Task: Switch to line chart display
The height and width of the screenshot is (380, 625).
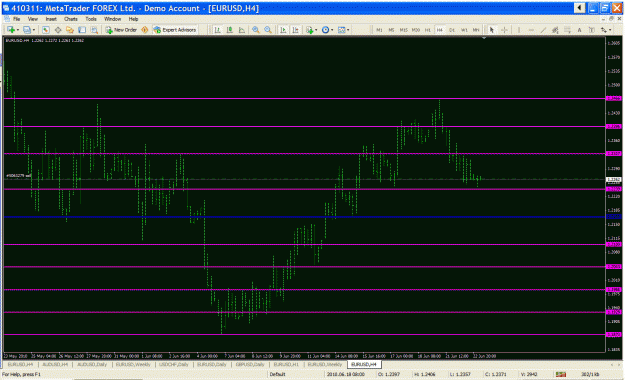Action: coord(242,30)
